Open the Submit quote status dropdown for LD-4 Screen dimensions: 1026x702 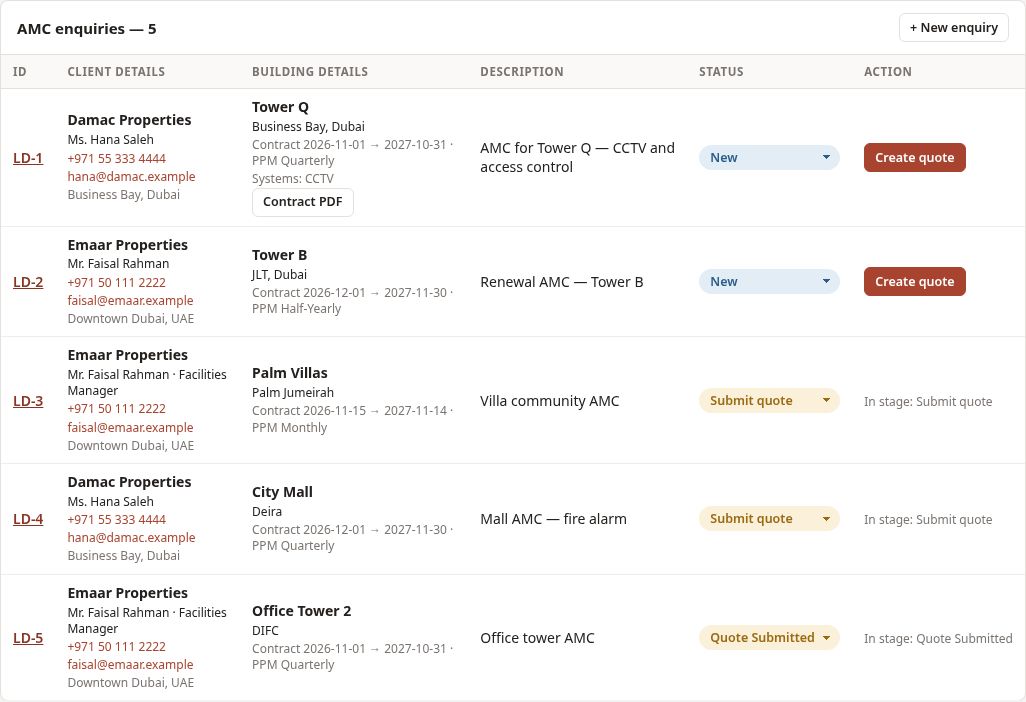(769, 519)
